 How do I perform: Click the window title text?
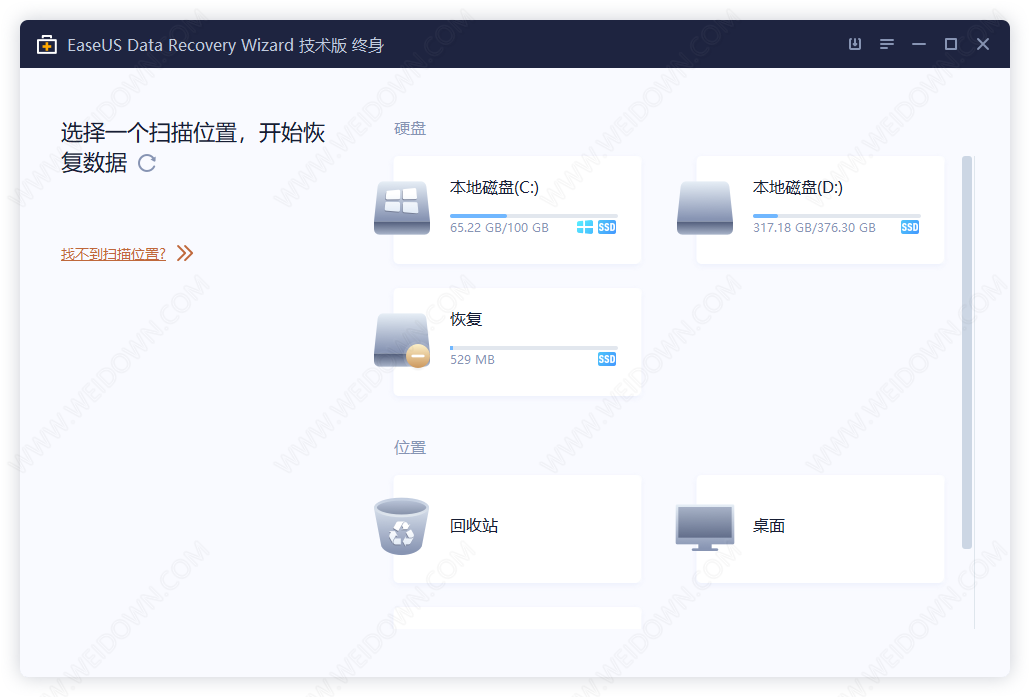pos(225,45)
